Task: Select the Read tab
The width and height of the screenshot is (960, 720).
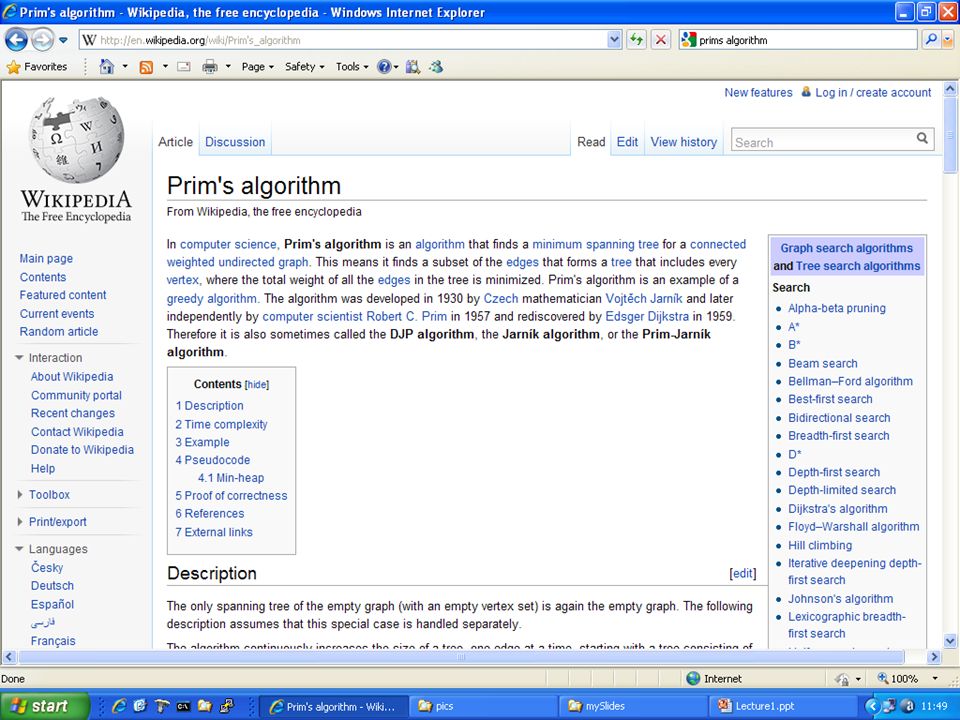Action: pyautogui.click(x=591, y=142)
